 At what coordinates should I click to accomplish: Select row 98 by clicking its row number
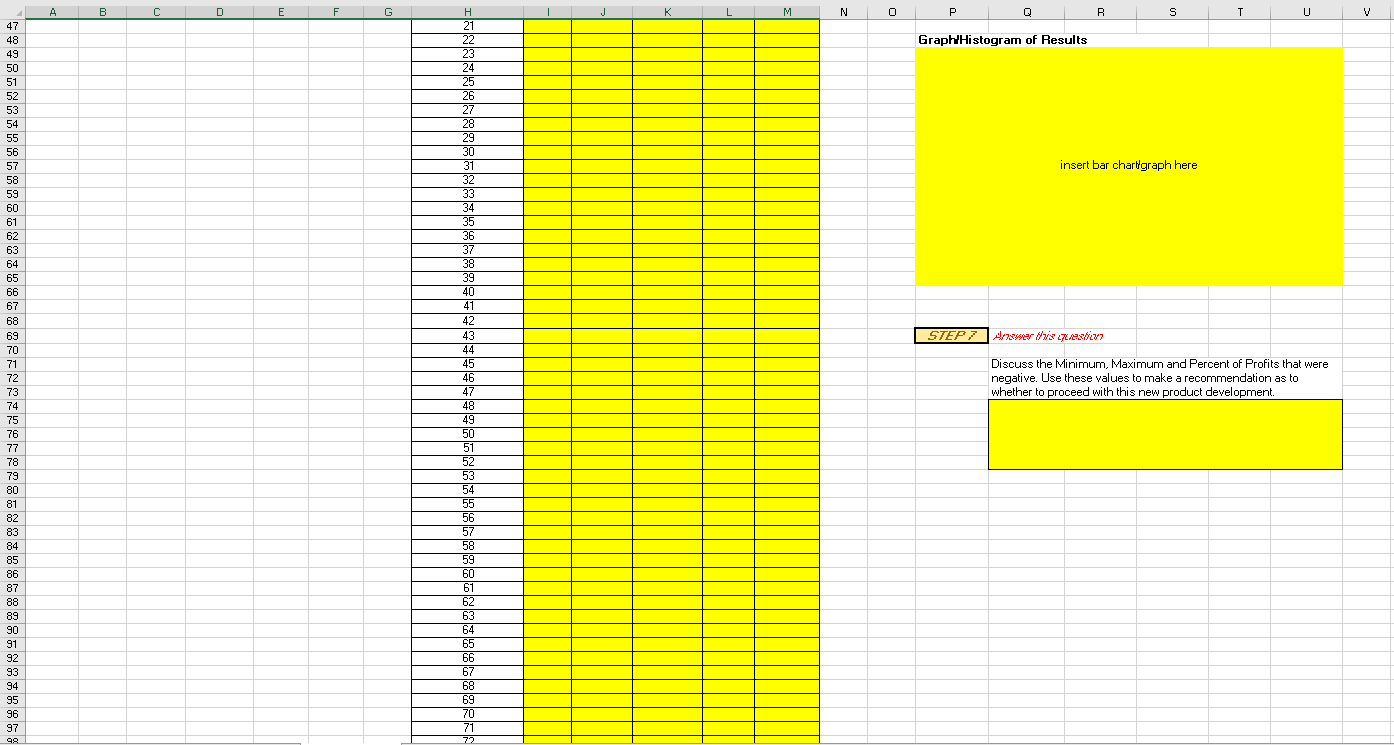[x=11, y=738]
